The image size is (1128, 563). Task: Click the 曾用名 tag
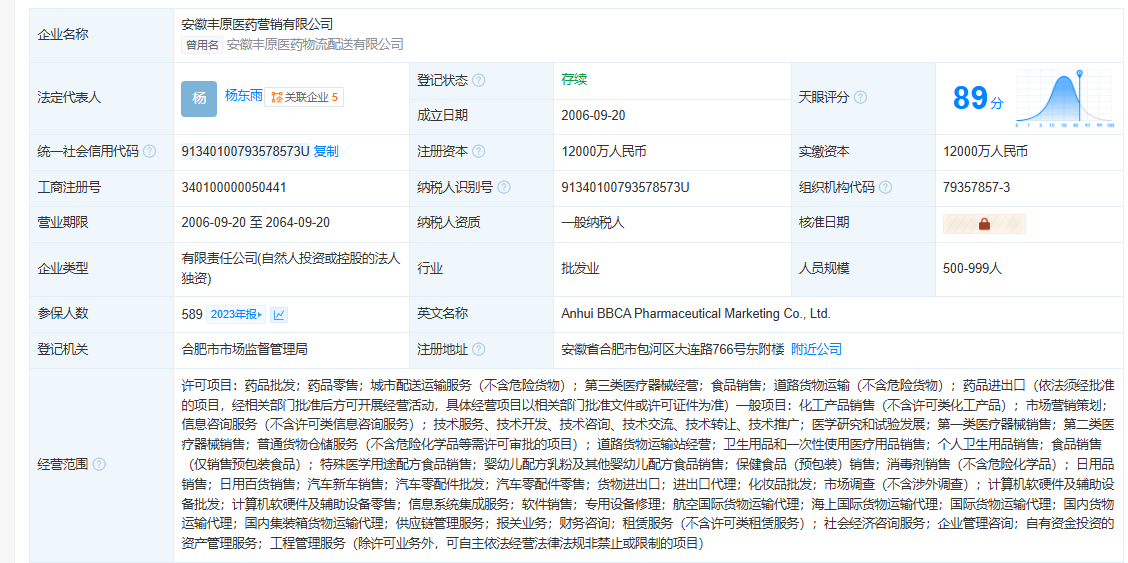point(202,45)
